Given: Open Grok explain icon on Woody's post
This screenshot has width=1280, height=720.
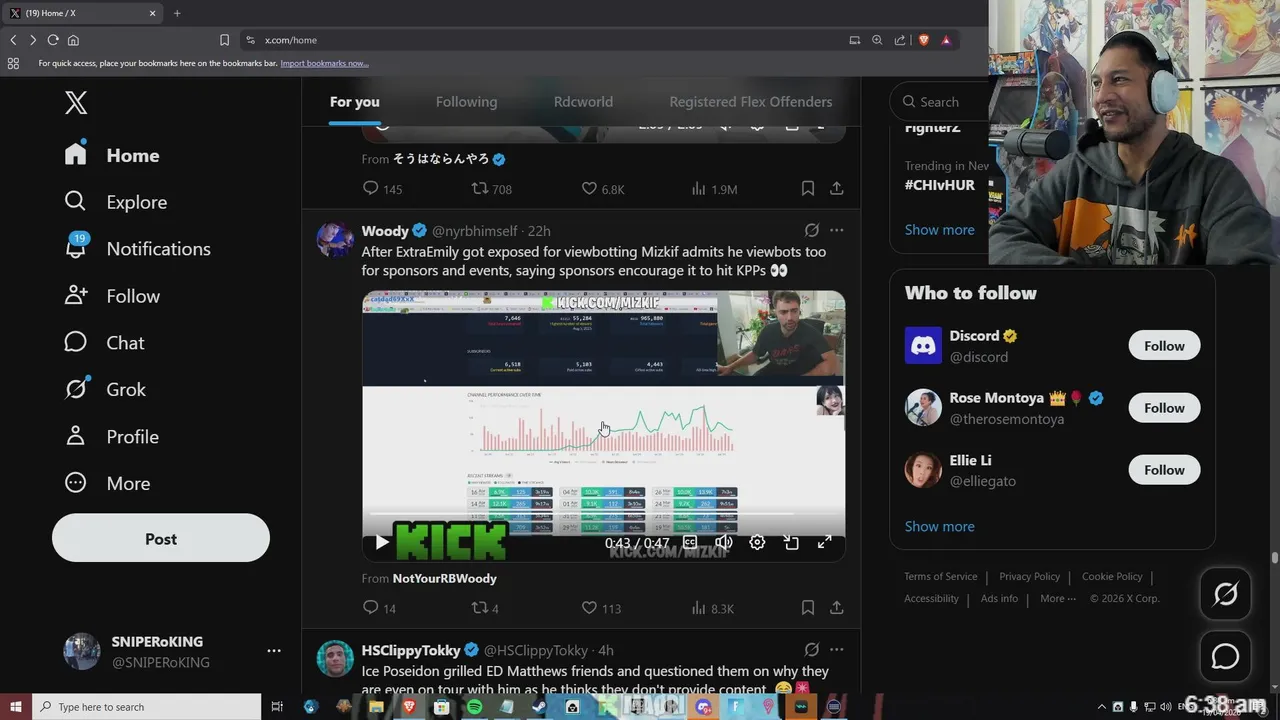Looking at the screenshot, I should (x=812, y=230).
